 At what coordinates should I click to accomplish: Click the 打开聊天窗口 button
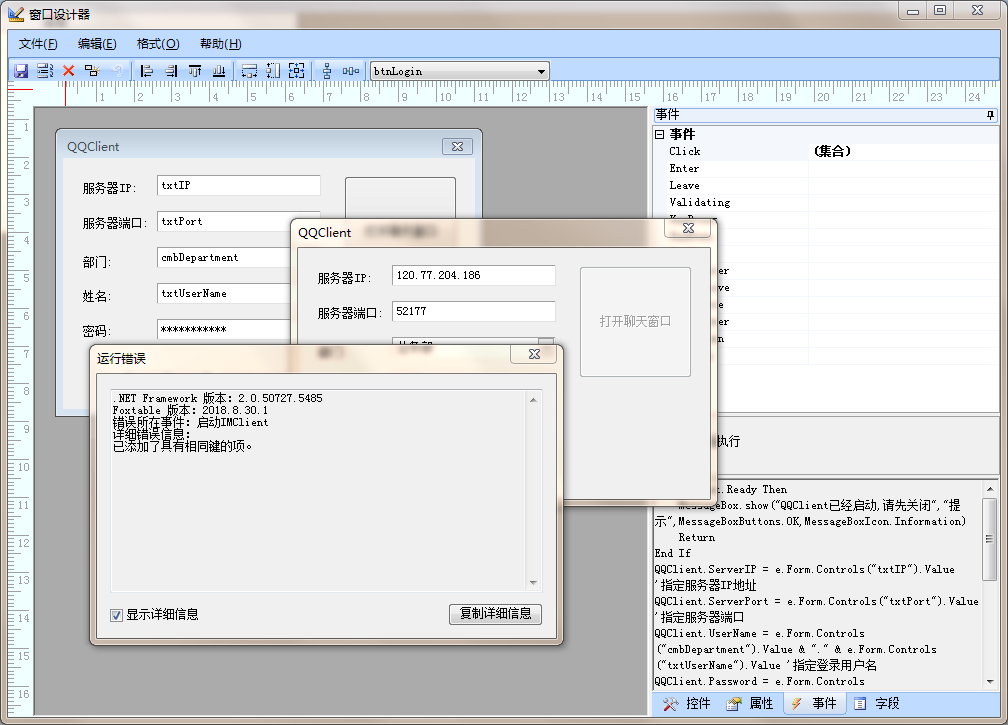(x=635, y=321)
